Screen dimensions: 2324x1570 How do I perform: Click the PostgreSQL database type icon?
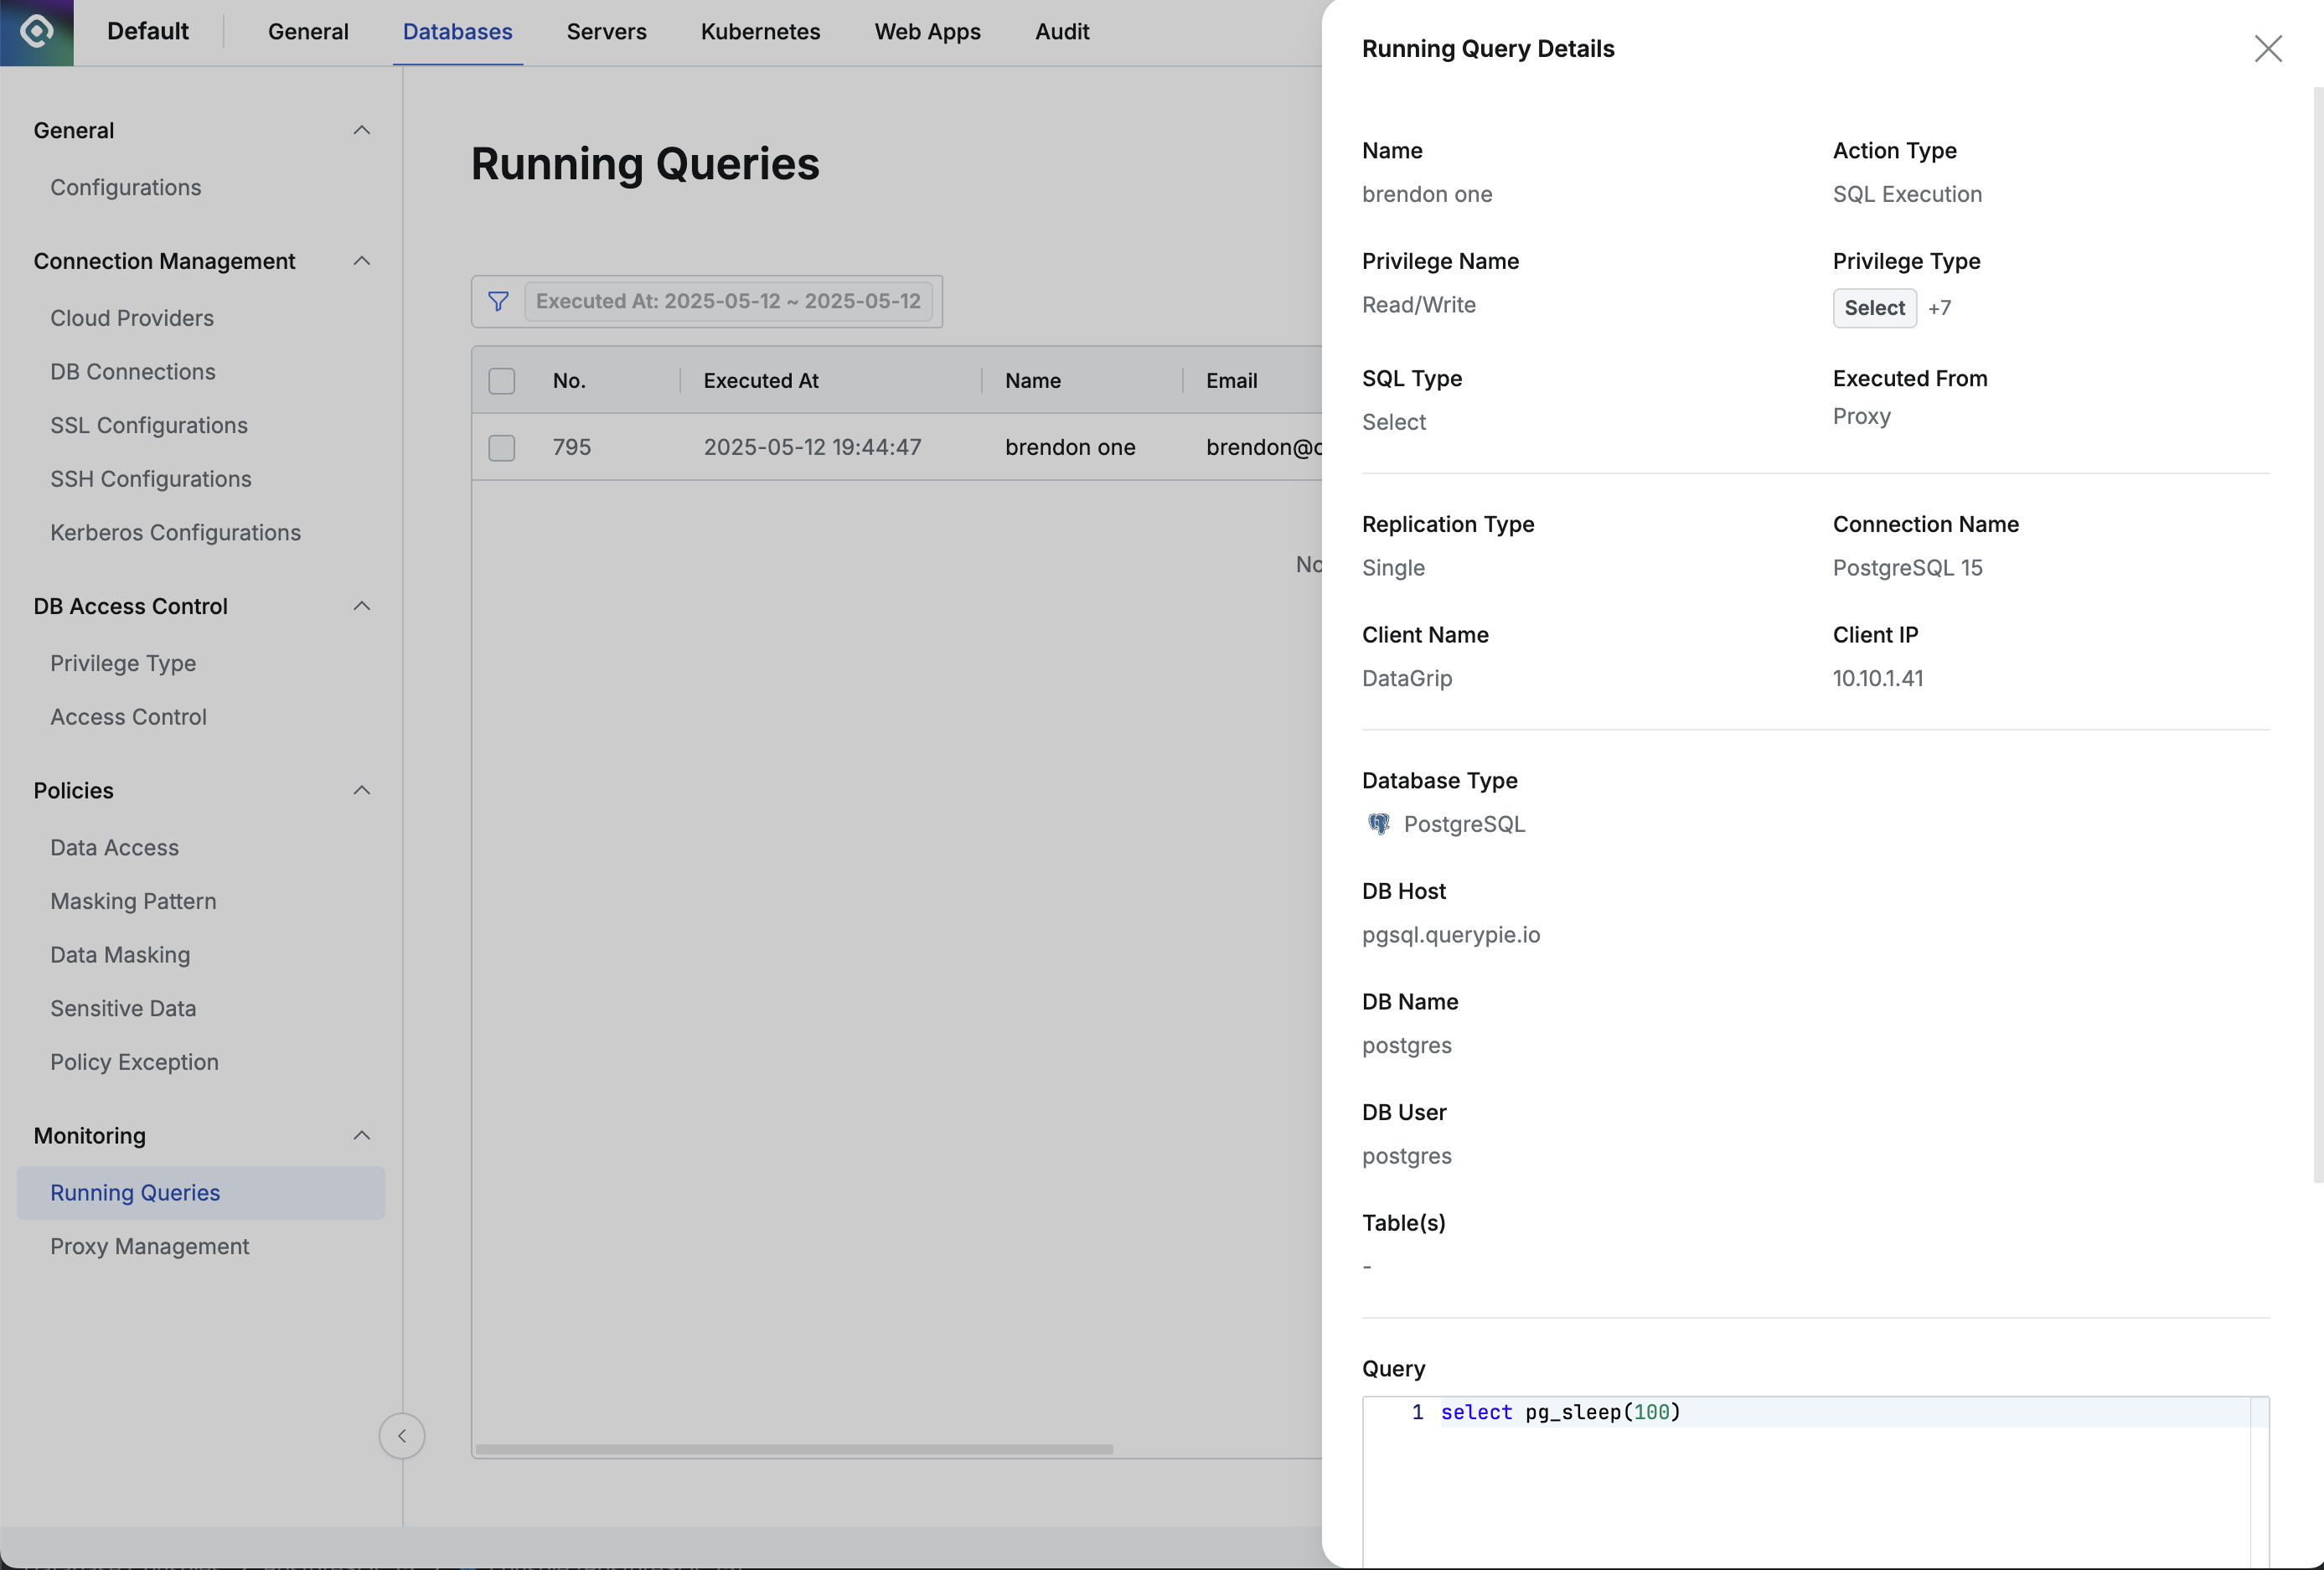(1378, 824)
